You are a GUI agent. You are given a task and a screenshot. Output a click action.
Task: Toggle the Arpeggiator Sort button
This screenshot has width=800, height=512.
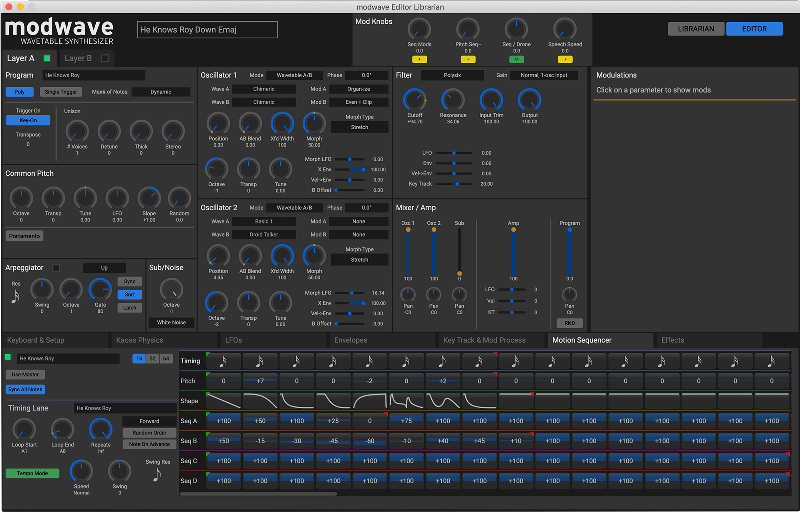point(130,294)
